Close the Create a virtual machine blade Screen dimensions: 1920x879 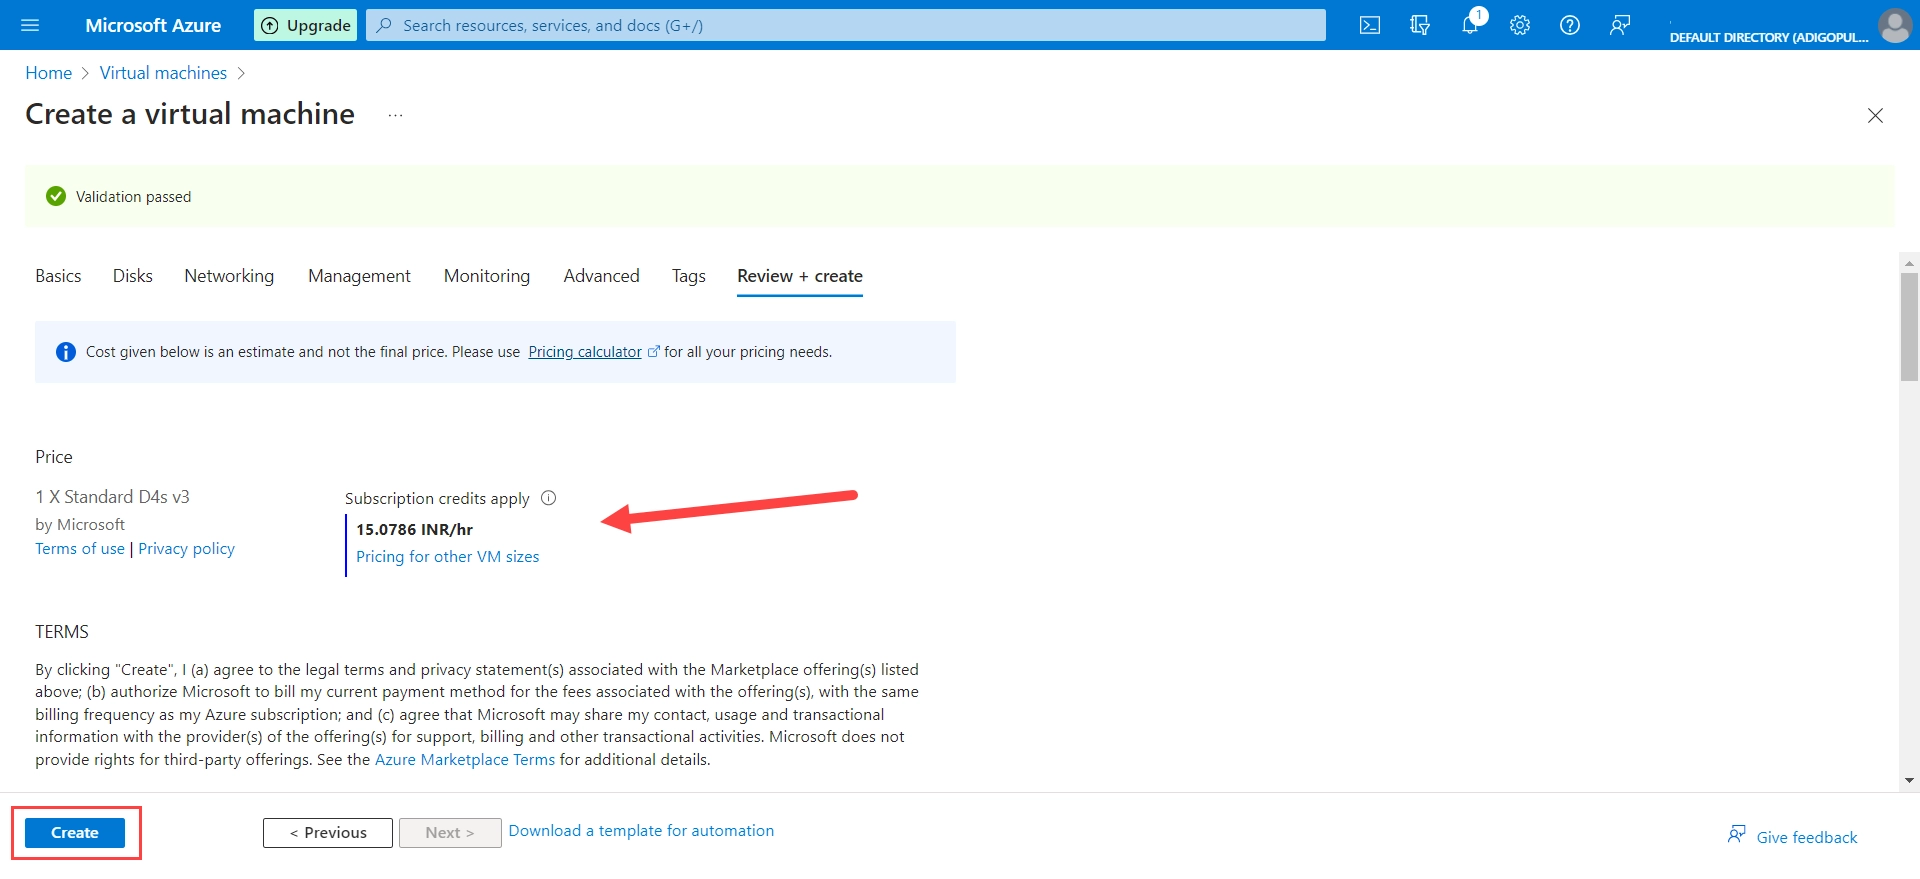1875,115
